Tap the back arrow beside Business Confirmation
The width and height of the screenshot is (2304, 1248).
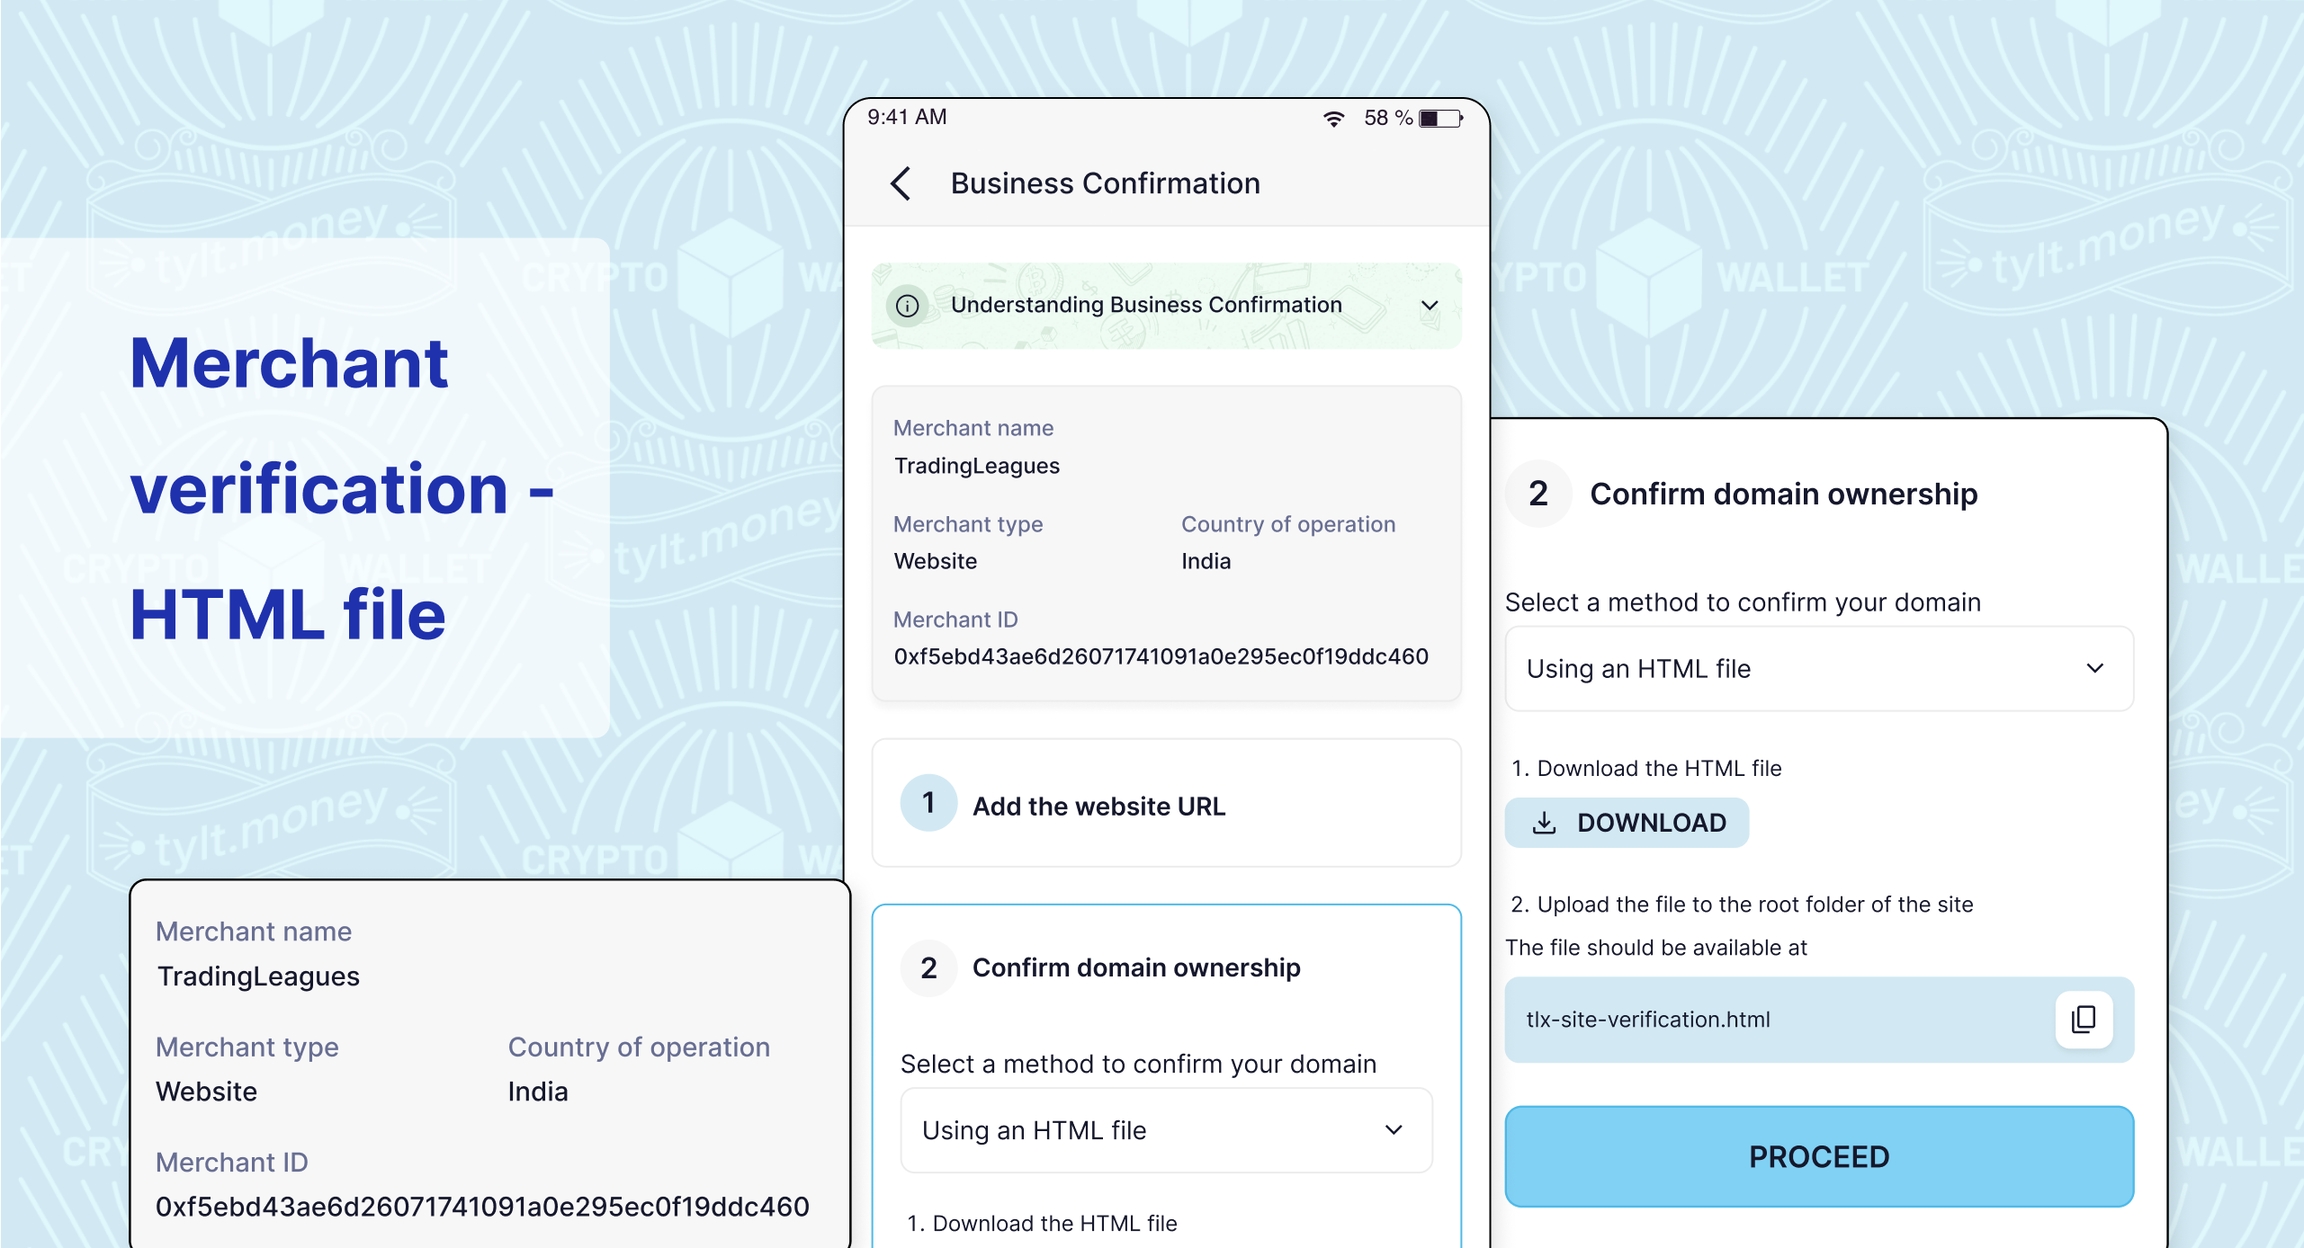pyautogui.click(x=901, y=184)
